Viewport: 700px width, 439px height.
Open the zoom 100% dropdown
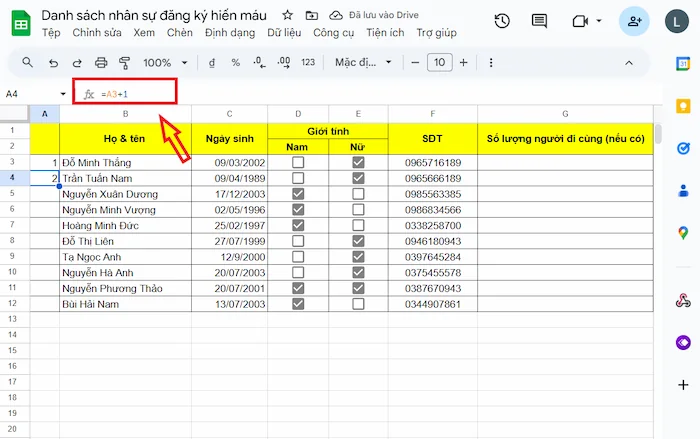(x=165, y=63)
